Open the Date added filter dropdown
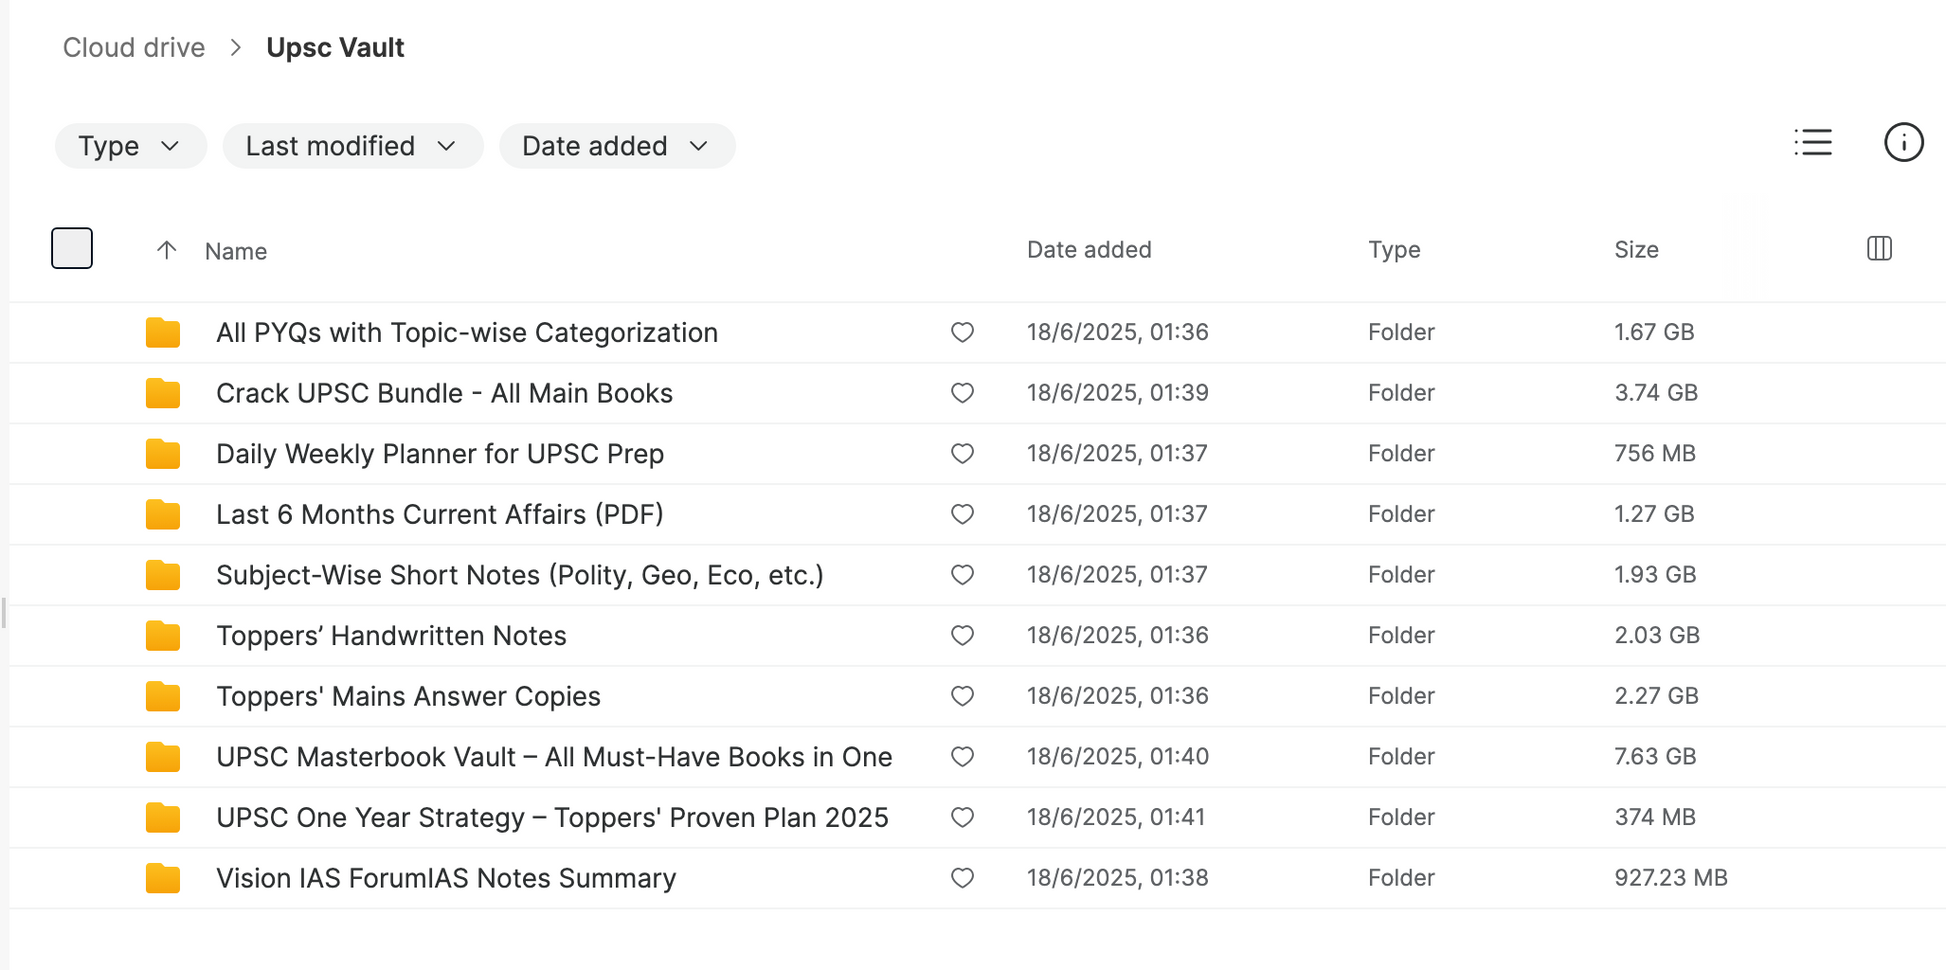The height and width of the screenshot is (970, 1946). pos(616,146)
